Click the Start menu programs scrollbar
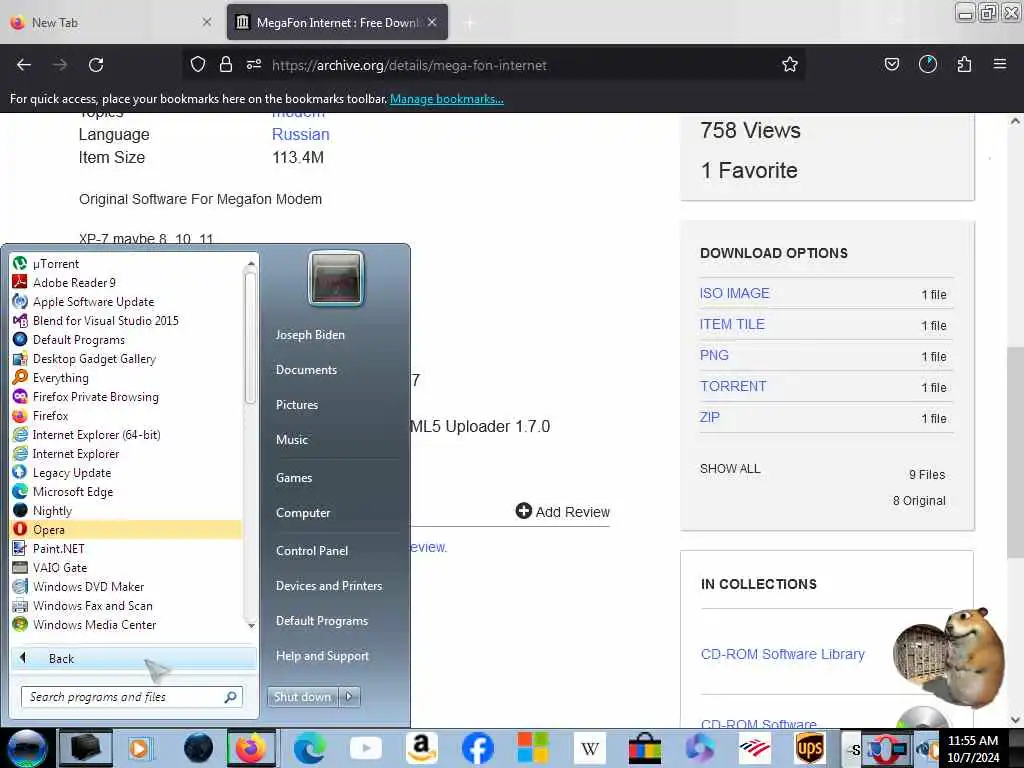The width and height of the screenshot is (1024, 768). coord(251,338)
